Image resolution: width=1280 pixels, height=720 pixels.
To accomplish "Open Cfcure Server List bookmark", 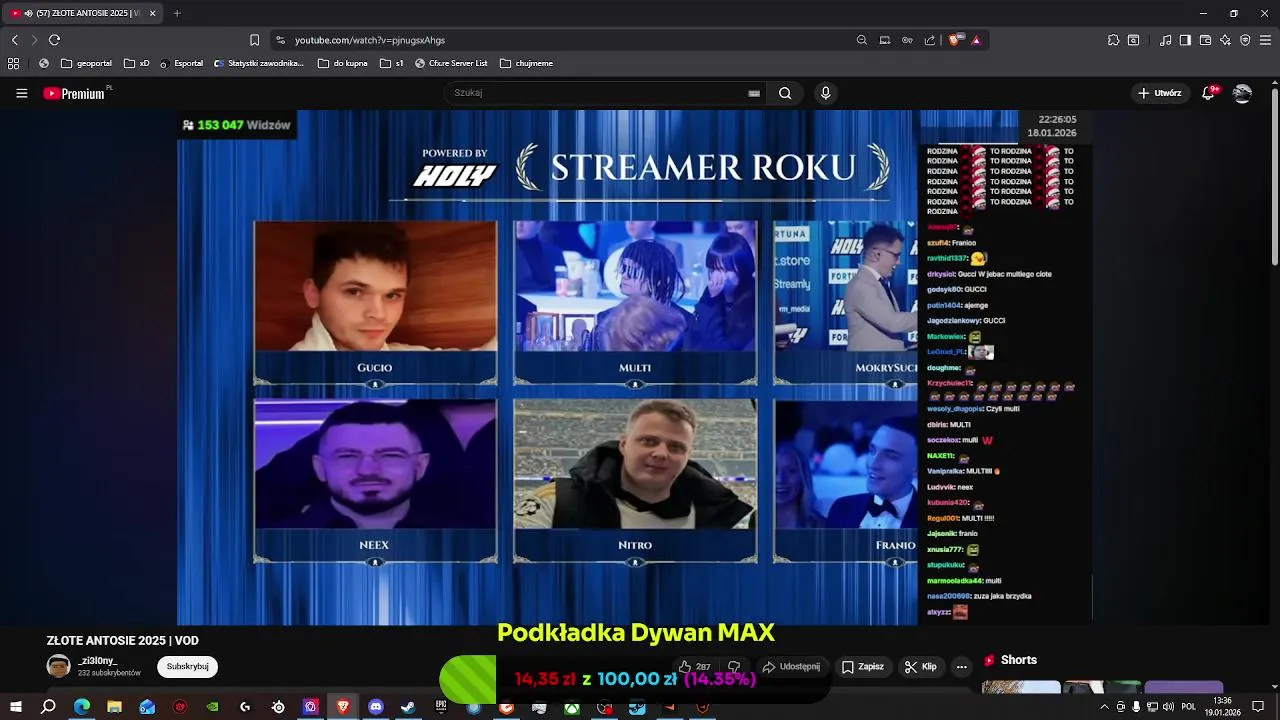I will pos(451,63).
